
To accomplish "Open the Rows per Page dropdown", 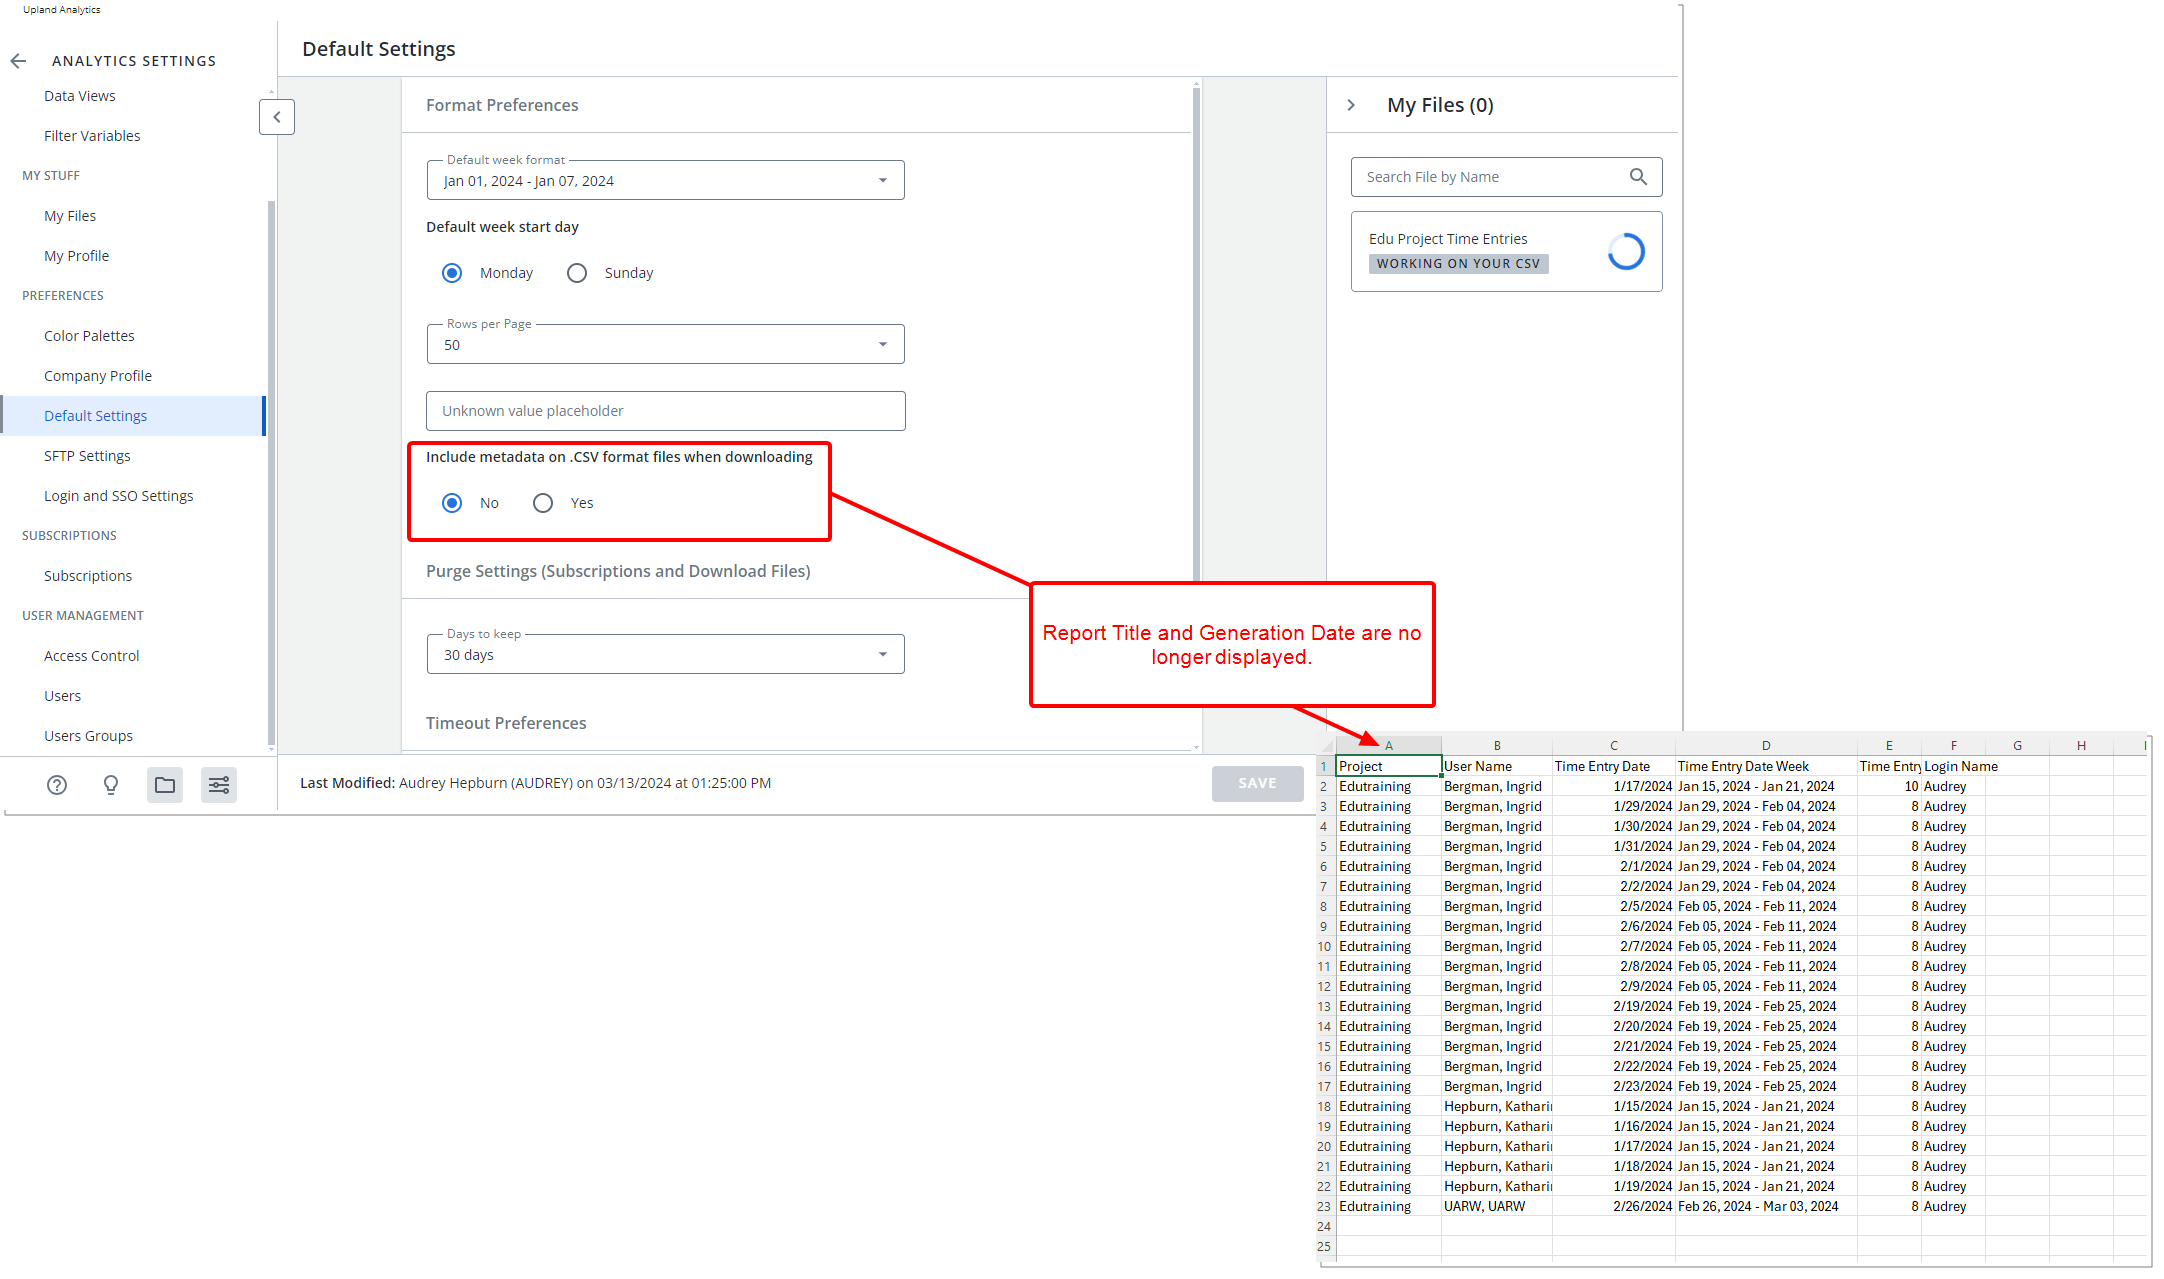I will 882,344.
